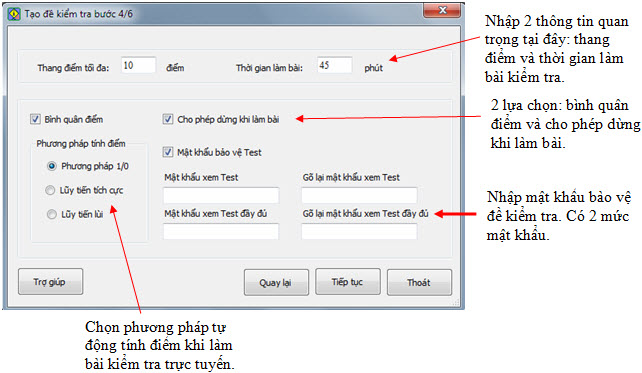The image size is (642, 373).
Task: Focus the Gõ lại mật khẩu xem Test field
Action: [359, 195]
